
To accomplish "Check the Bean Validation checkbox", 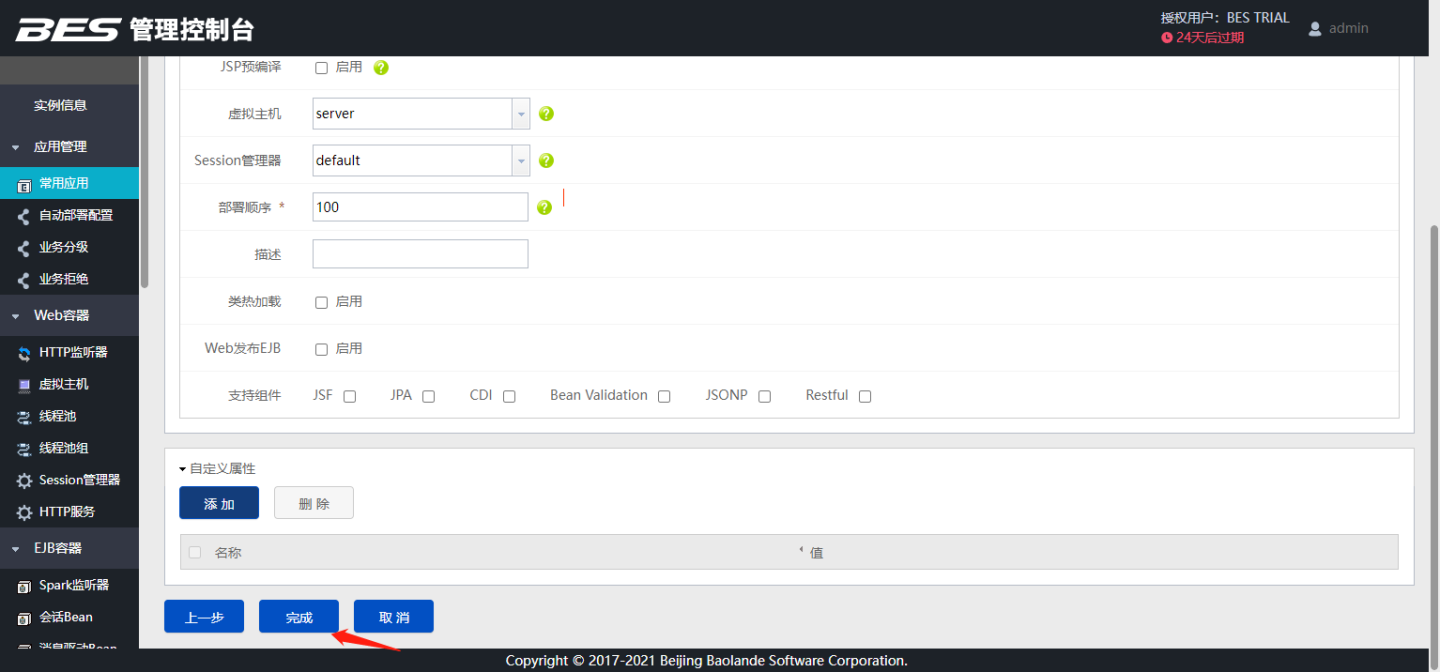I will (x=664, y=396).
